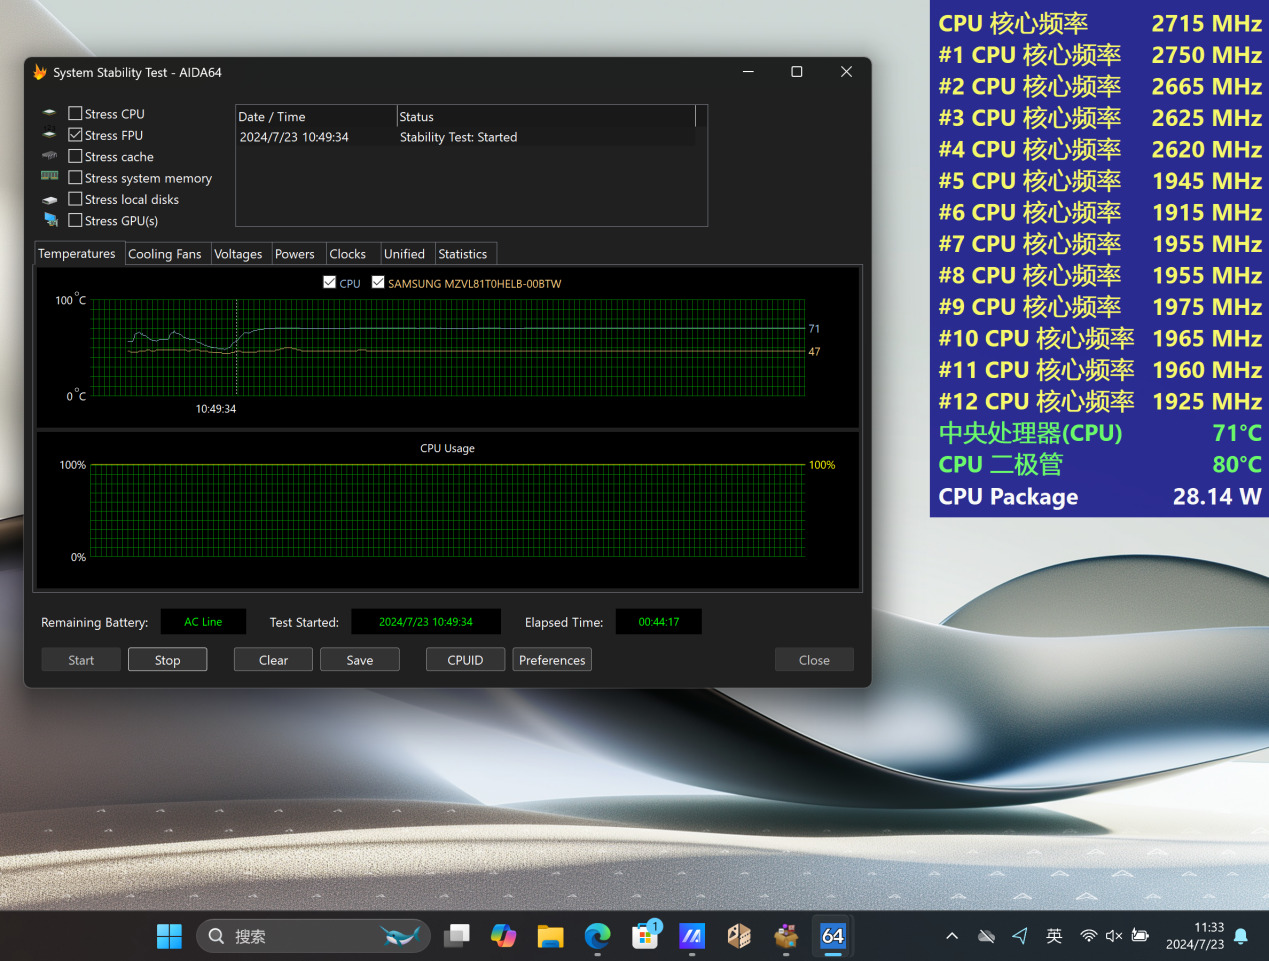This screenshot has width=1269, height=961.
Task: Open the Statistics tab
Action: (464, 253)
